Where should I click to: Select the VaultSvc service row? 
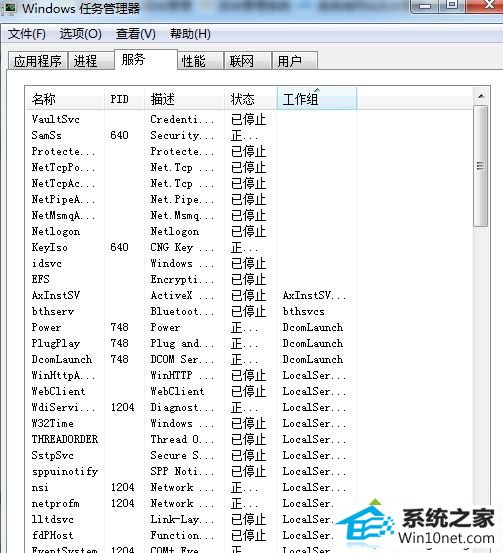coord(192,119)
